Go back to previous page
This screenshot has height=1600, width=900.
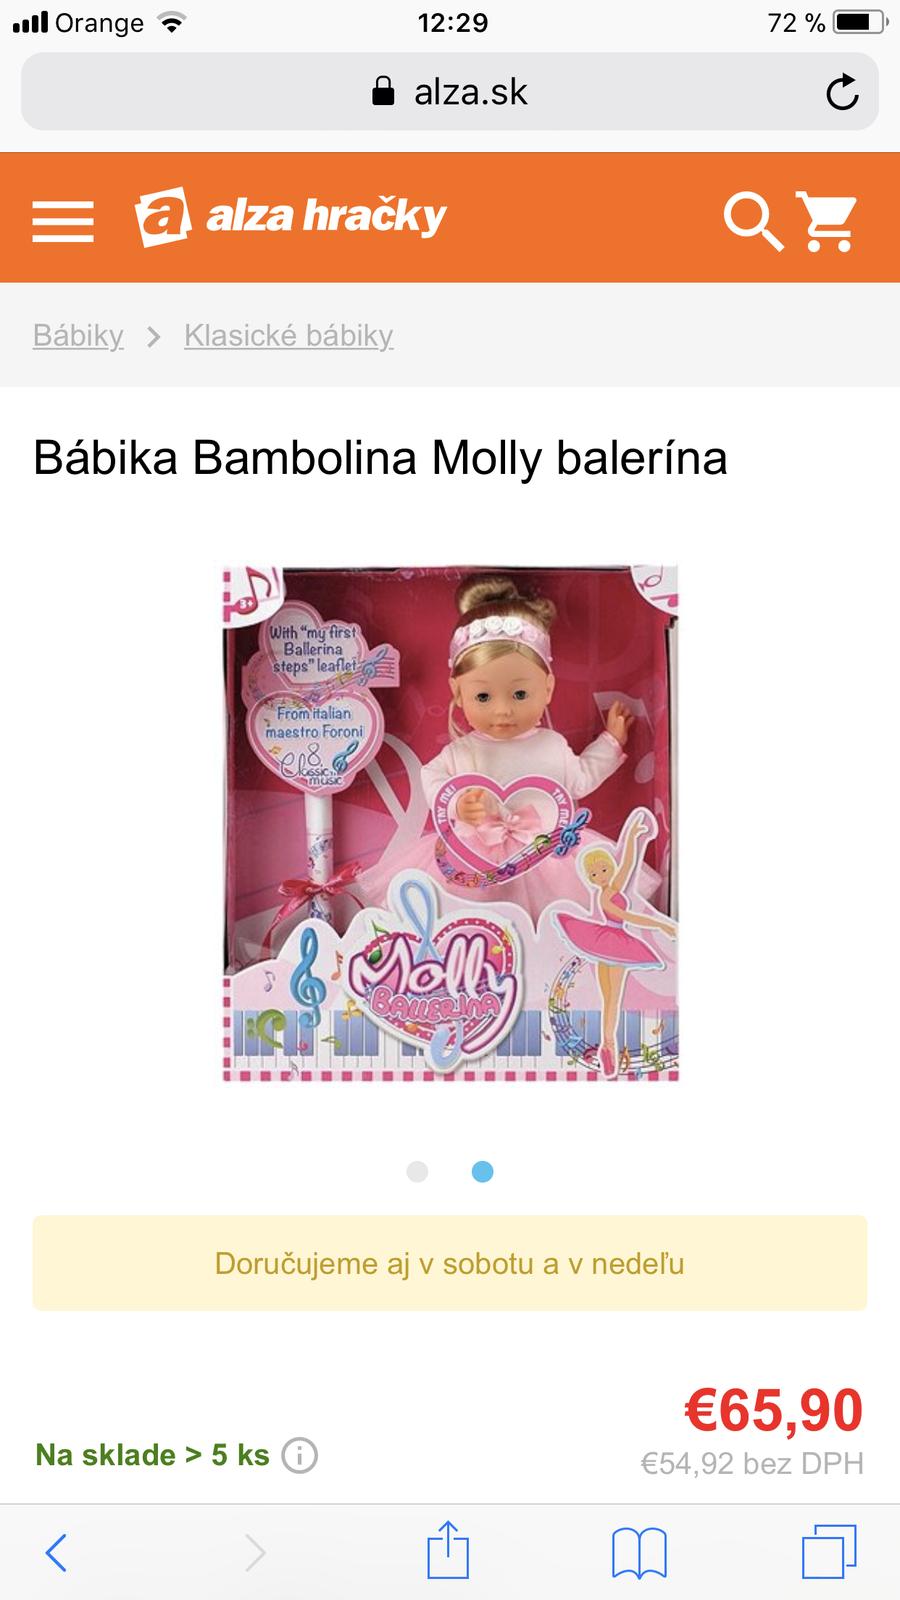pos(57,1552)
